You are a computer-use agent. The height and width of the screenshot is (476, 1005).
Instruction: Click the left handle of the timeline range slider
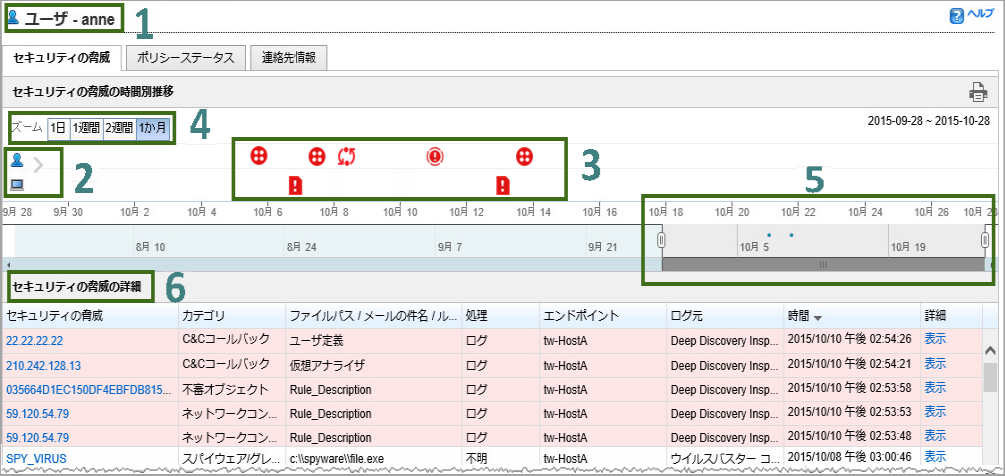tap(660, 241)
